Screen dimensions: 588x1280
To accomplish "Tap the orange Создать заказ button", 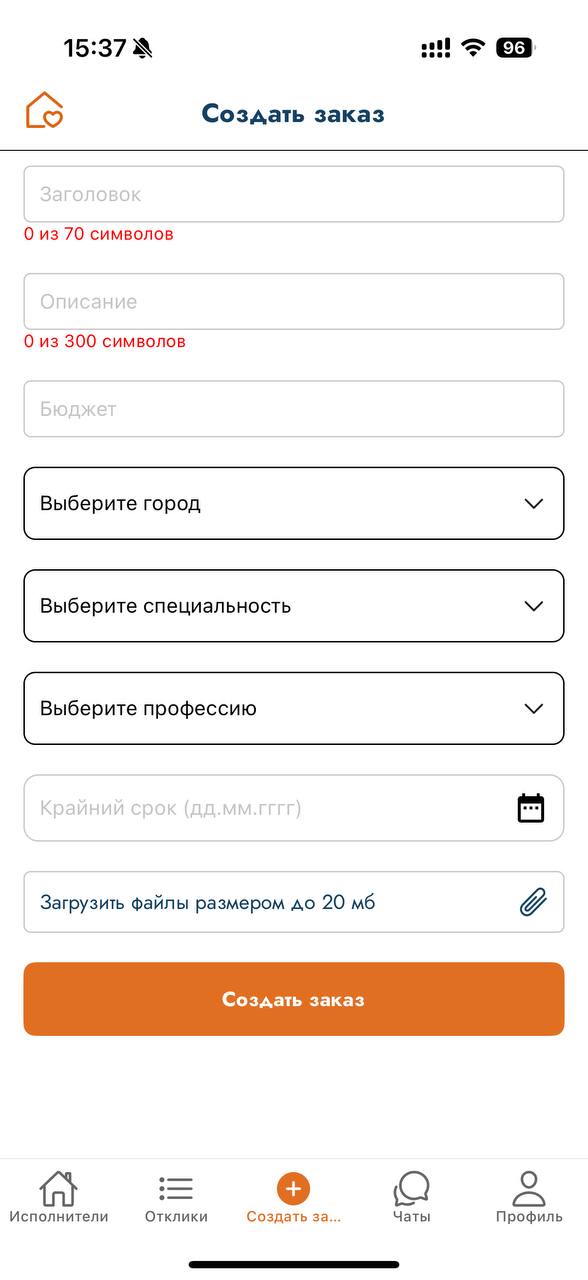I will click(x=294, y=999).
